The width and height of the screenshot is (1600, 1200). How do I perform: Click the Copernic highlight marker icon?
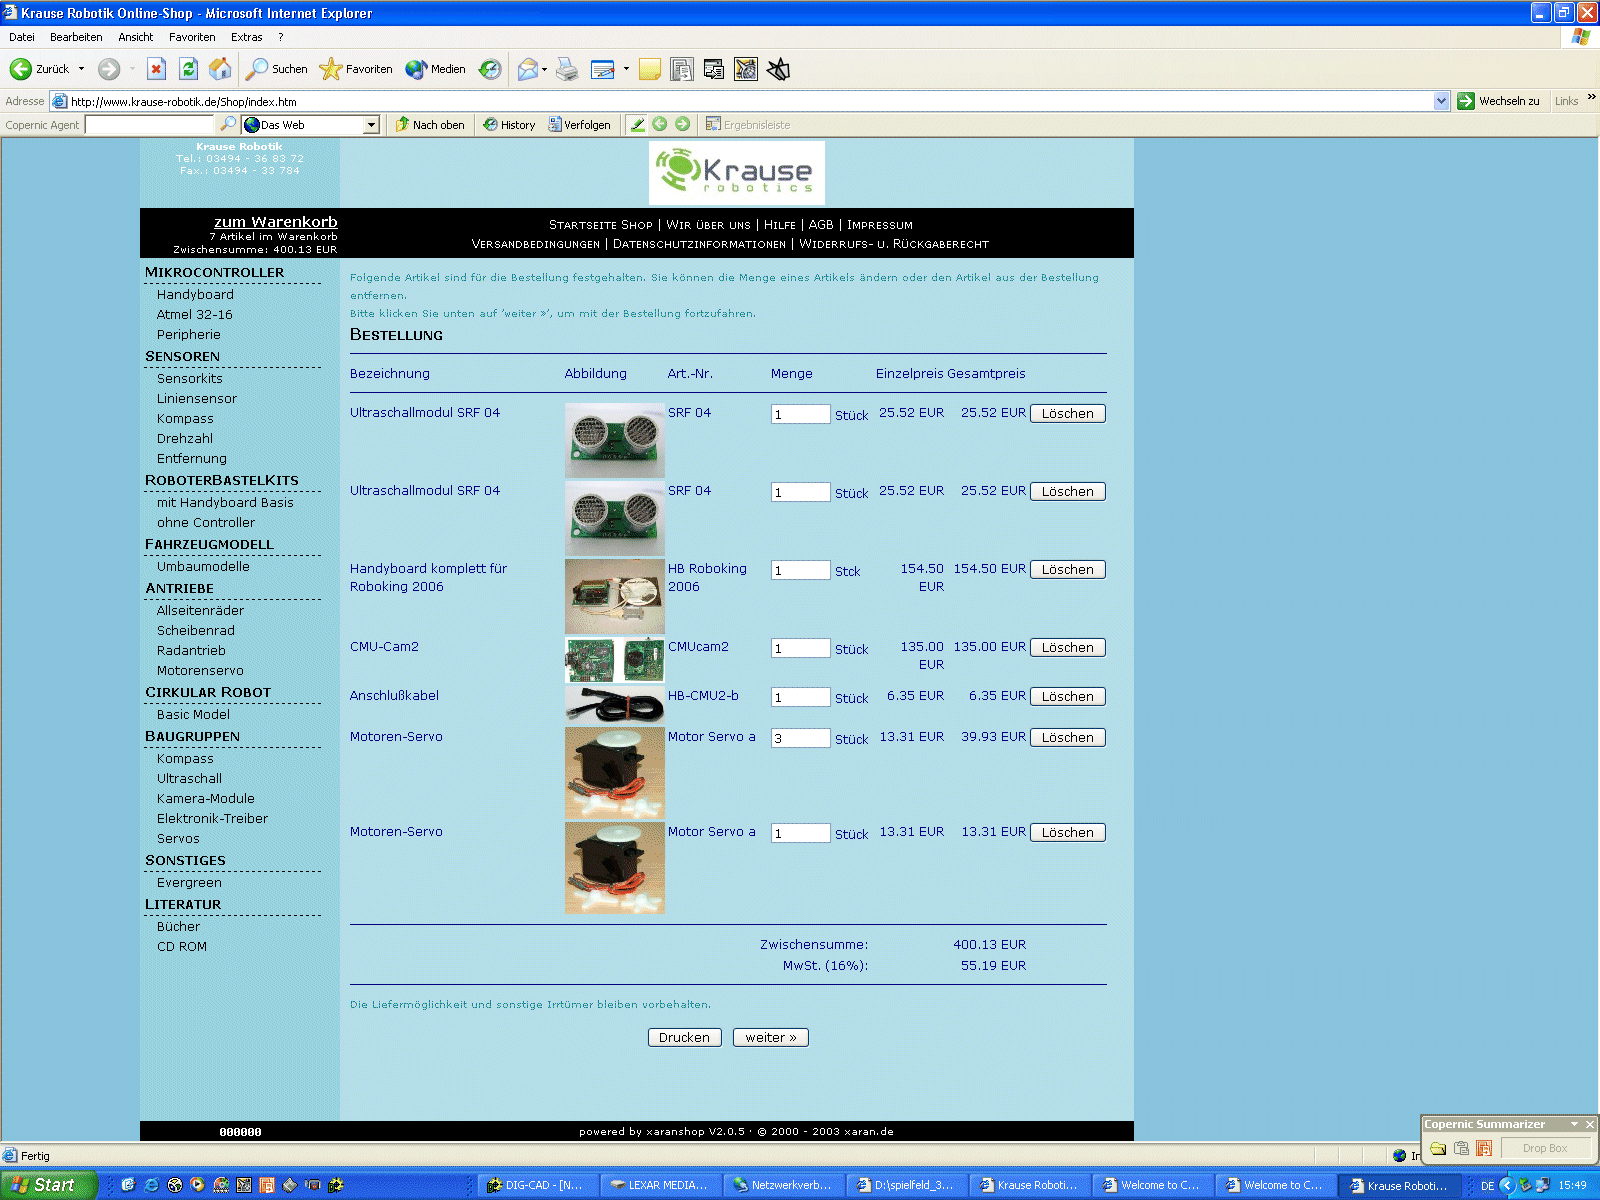coord(637,124)
